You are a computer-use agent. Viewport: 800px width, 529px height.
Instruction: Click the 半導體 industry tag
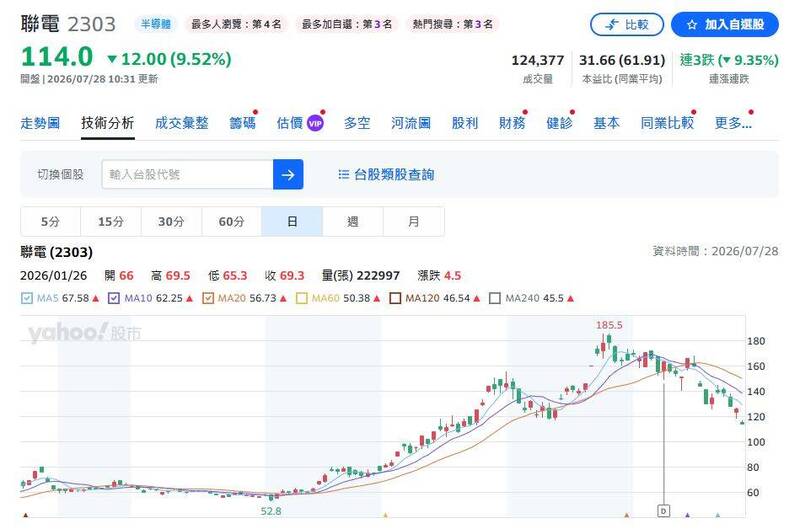tap(156, 24)
